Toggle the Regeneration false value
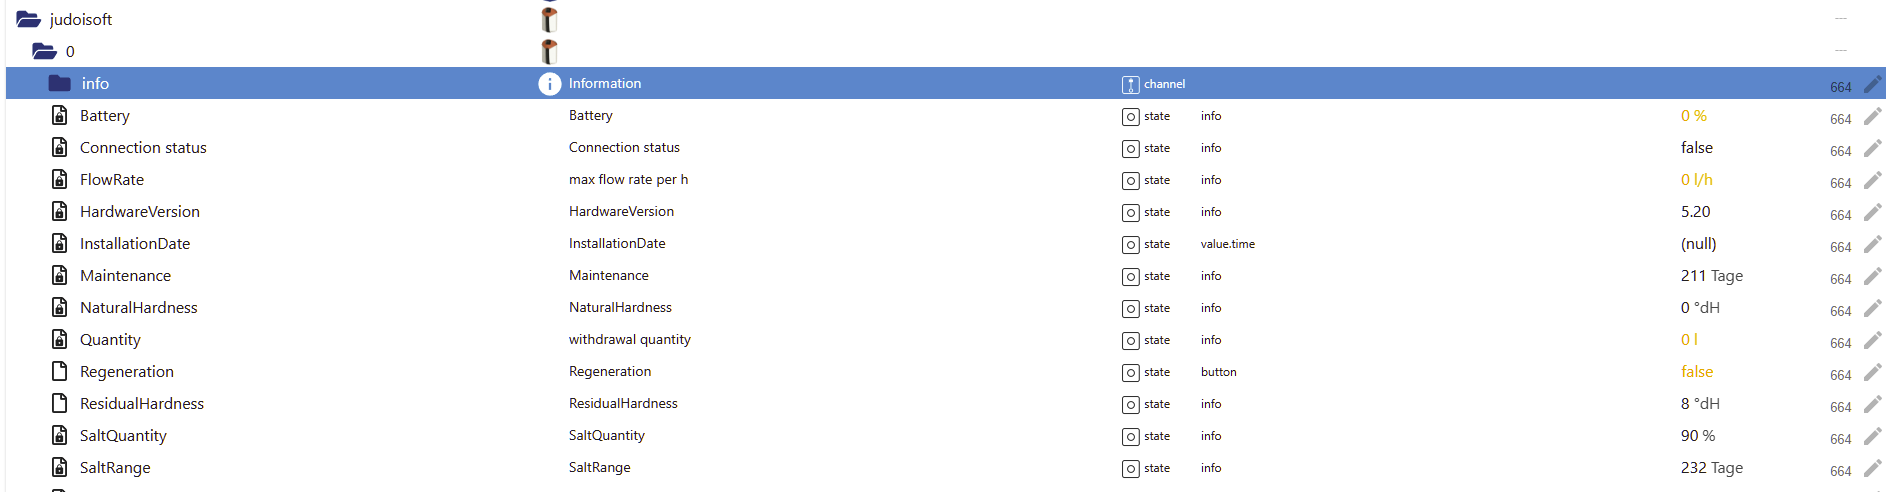 pos(1697,372)
